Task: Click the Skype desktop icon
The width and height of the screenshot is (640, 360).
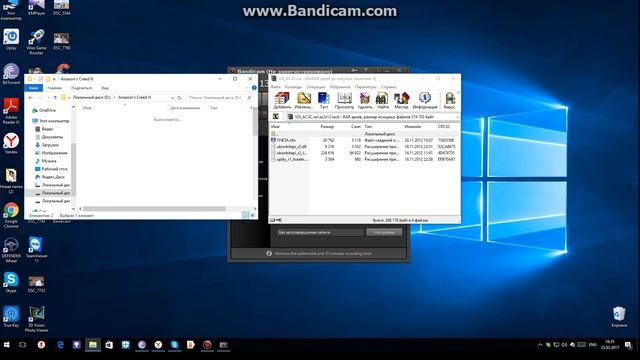Action: coord(11,282)
